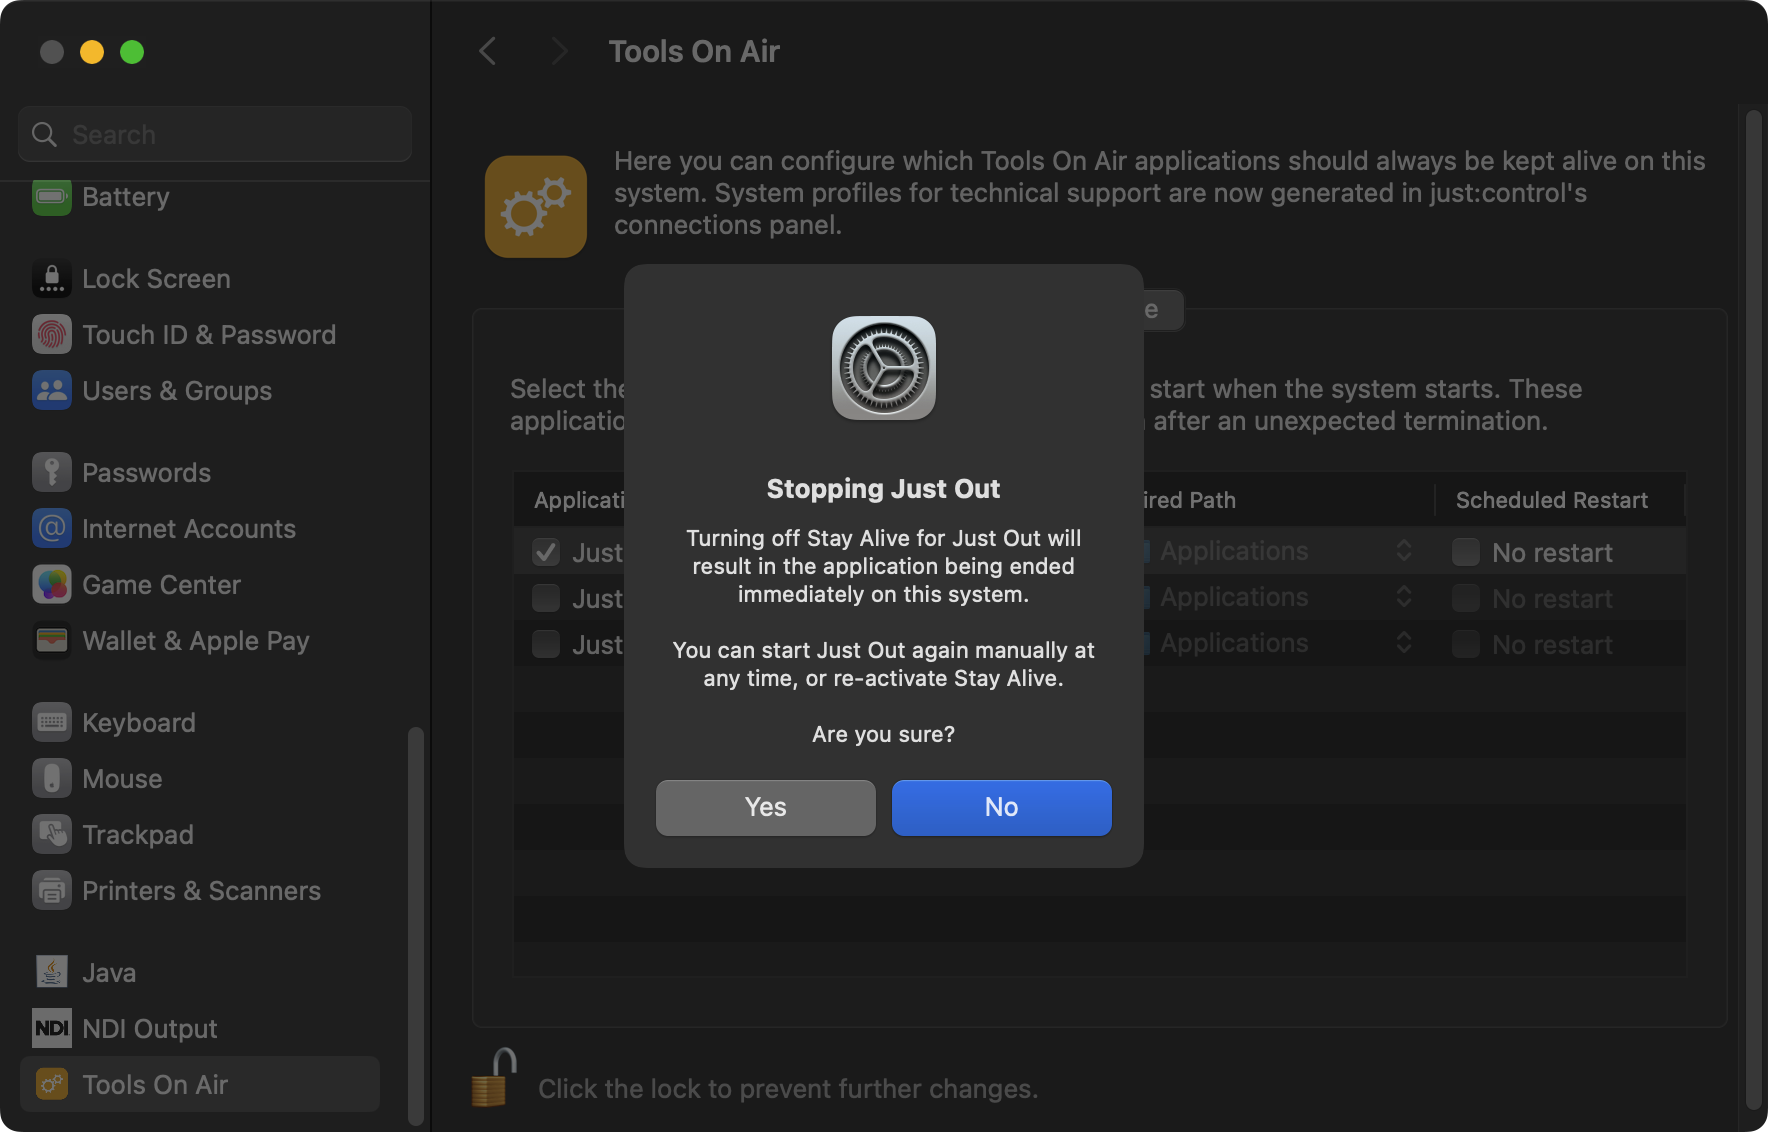The height and width of the screenshot is (1132, 1768).
Task: Click in the Search field
Action: pos(215,134)
